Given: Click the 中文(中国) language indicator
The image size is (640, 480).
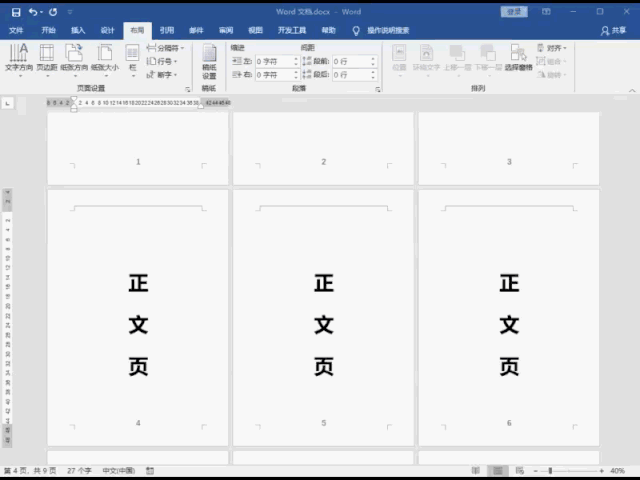Looking at the screenshot, I should point(118,471).
